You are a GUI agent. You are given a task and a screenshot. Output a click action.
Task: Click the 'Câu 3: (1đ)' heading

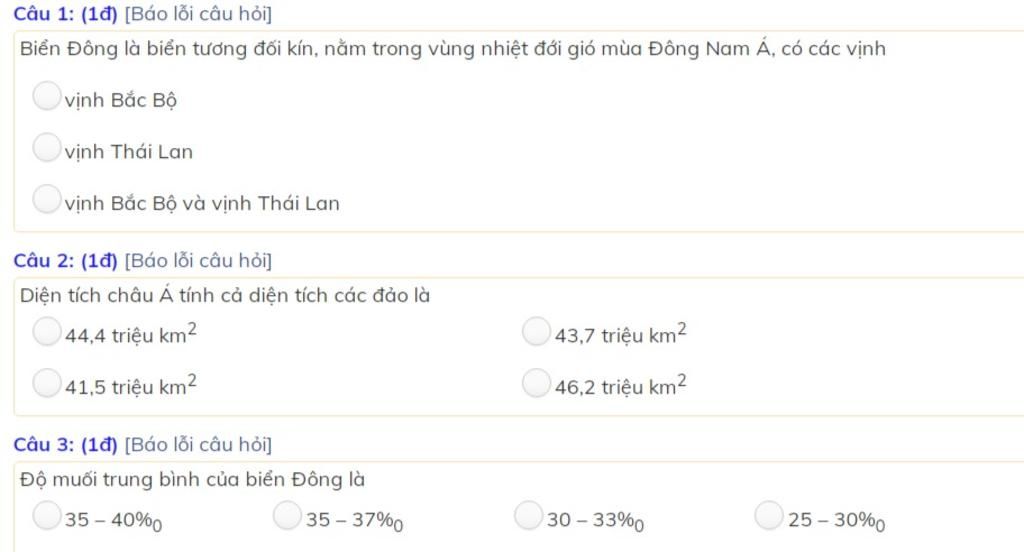tap(65, 445)
